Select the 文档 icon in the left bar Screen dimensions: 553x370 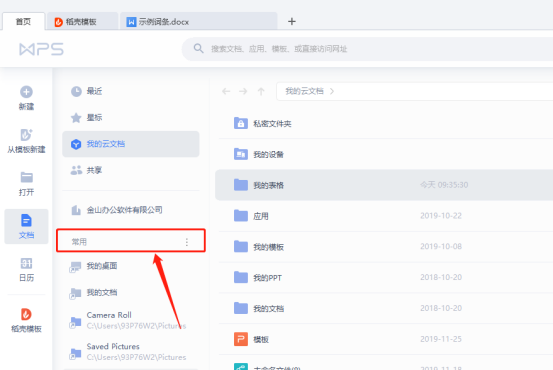coord(26,220)
